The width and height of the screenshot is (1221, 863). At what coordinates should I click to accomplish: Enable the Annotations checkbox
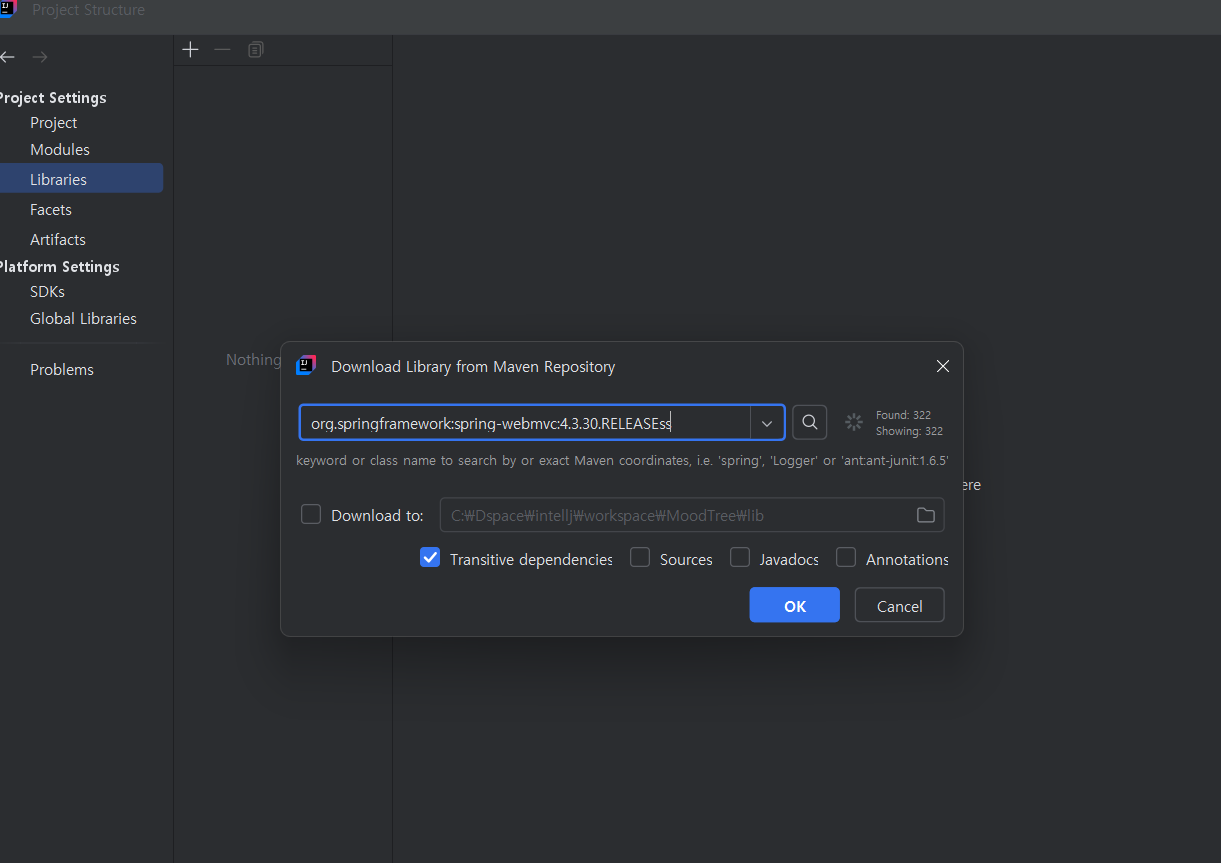pyautogui.click(x=846, y=558)
